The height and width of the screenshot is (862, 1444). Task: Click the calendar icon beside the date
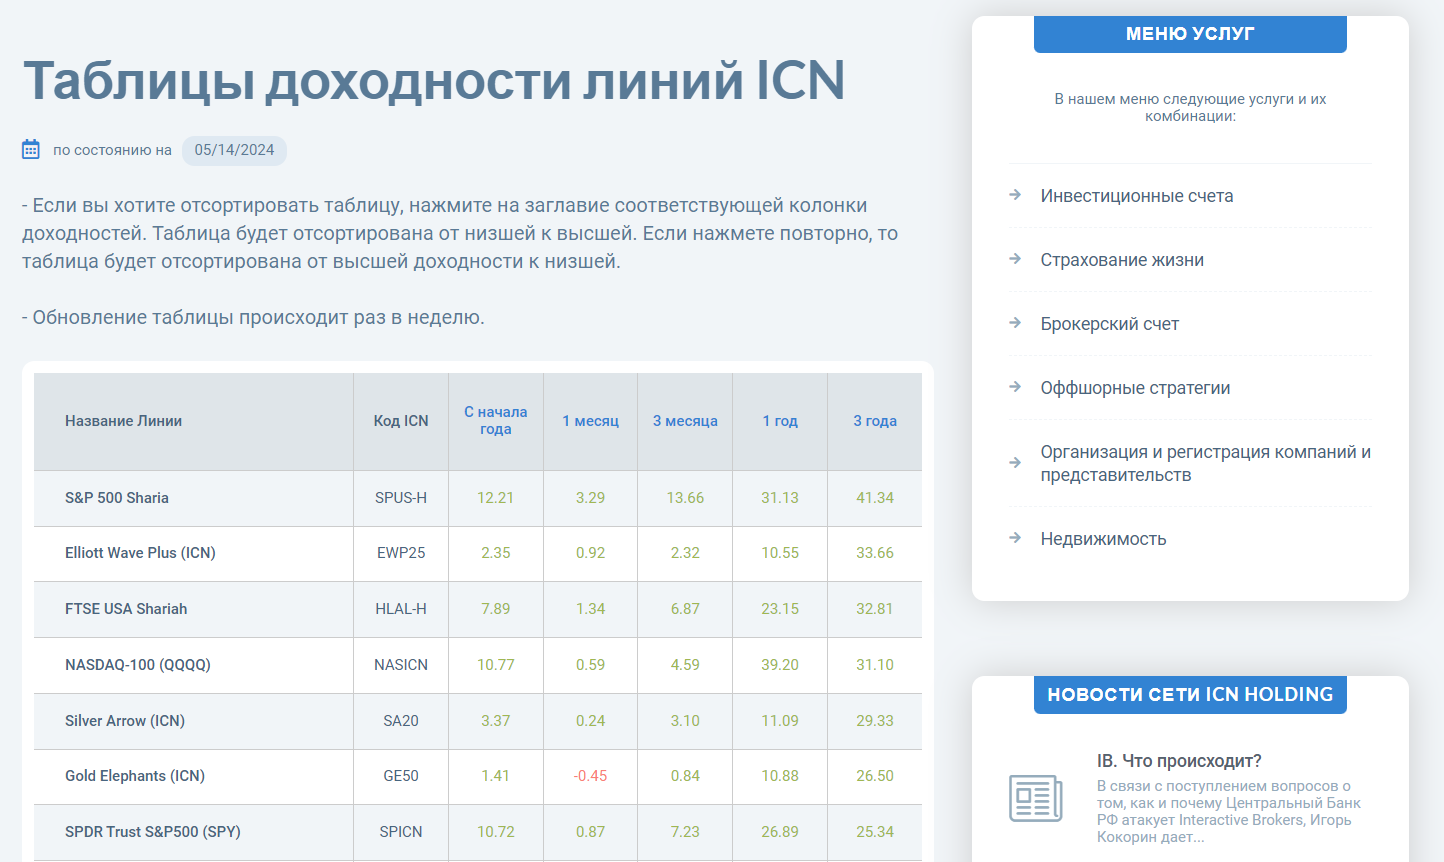click(31, 149)
